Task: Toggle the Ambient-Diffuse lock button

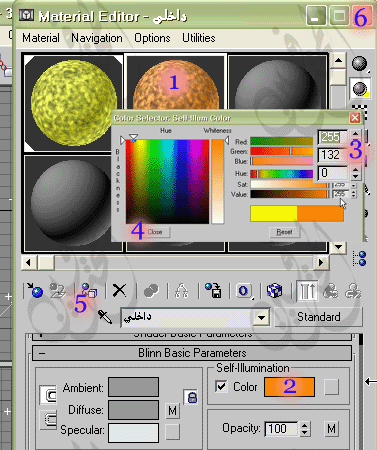Action: tap(191, 397)
